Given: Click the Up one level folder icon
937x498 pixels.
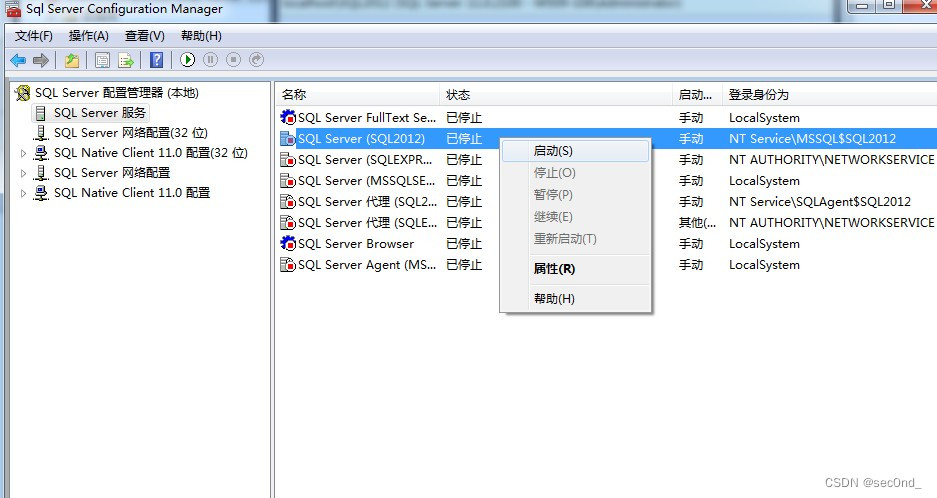Looking at the screenshot, I should pyautogui.click(x=72, y=60).
